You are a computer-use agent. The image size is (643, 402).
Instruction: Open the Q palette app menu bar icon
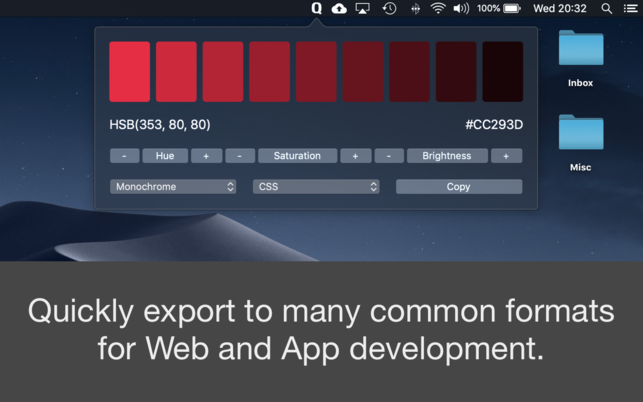click(316, 8)
